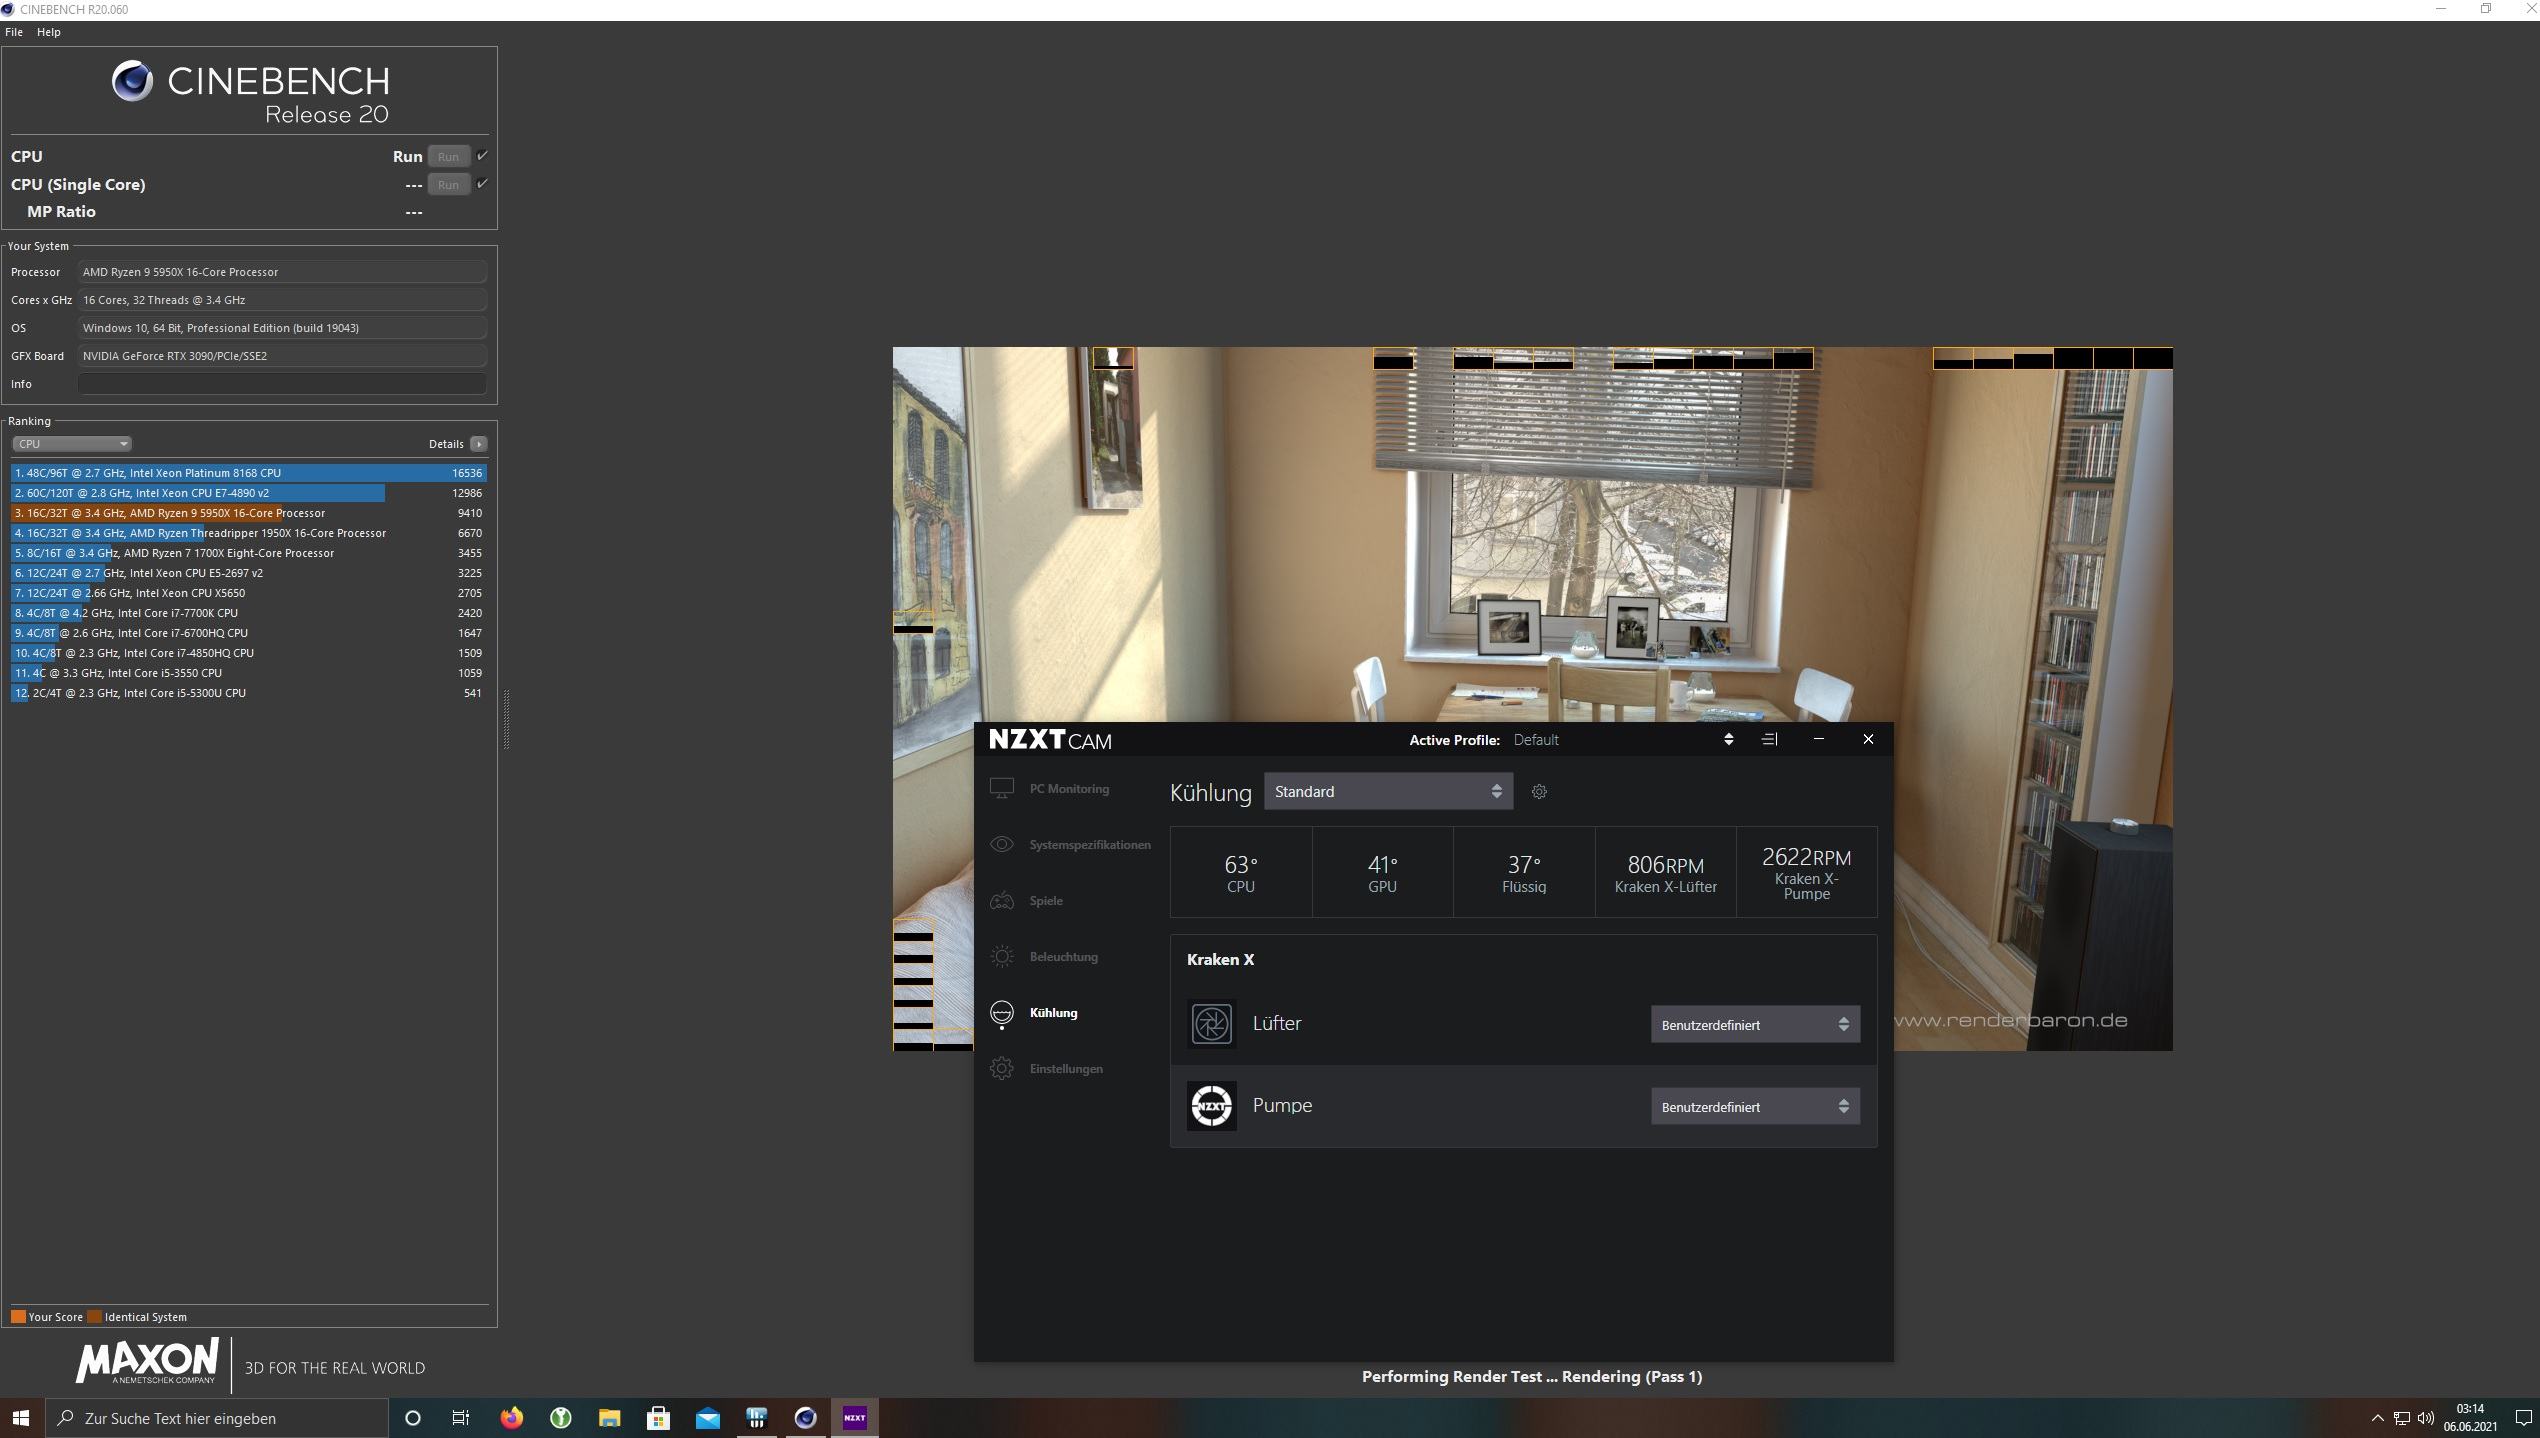Open Microsoft Store from the taskbar

[658, 1417]
